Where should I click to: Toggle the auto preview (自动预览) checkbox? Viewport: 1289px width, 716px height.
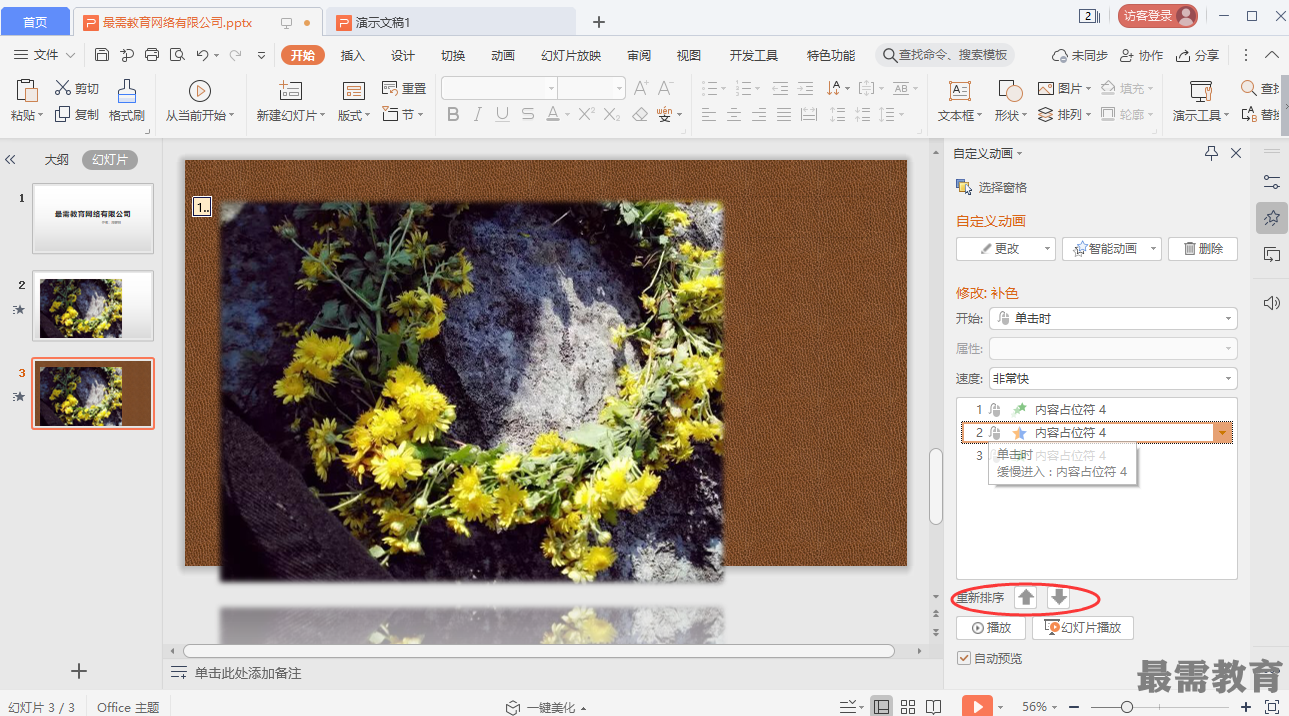tap(964, 658)
